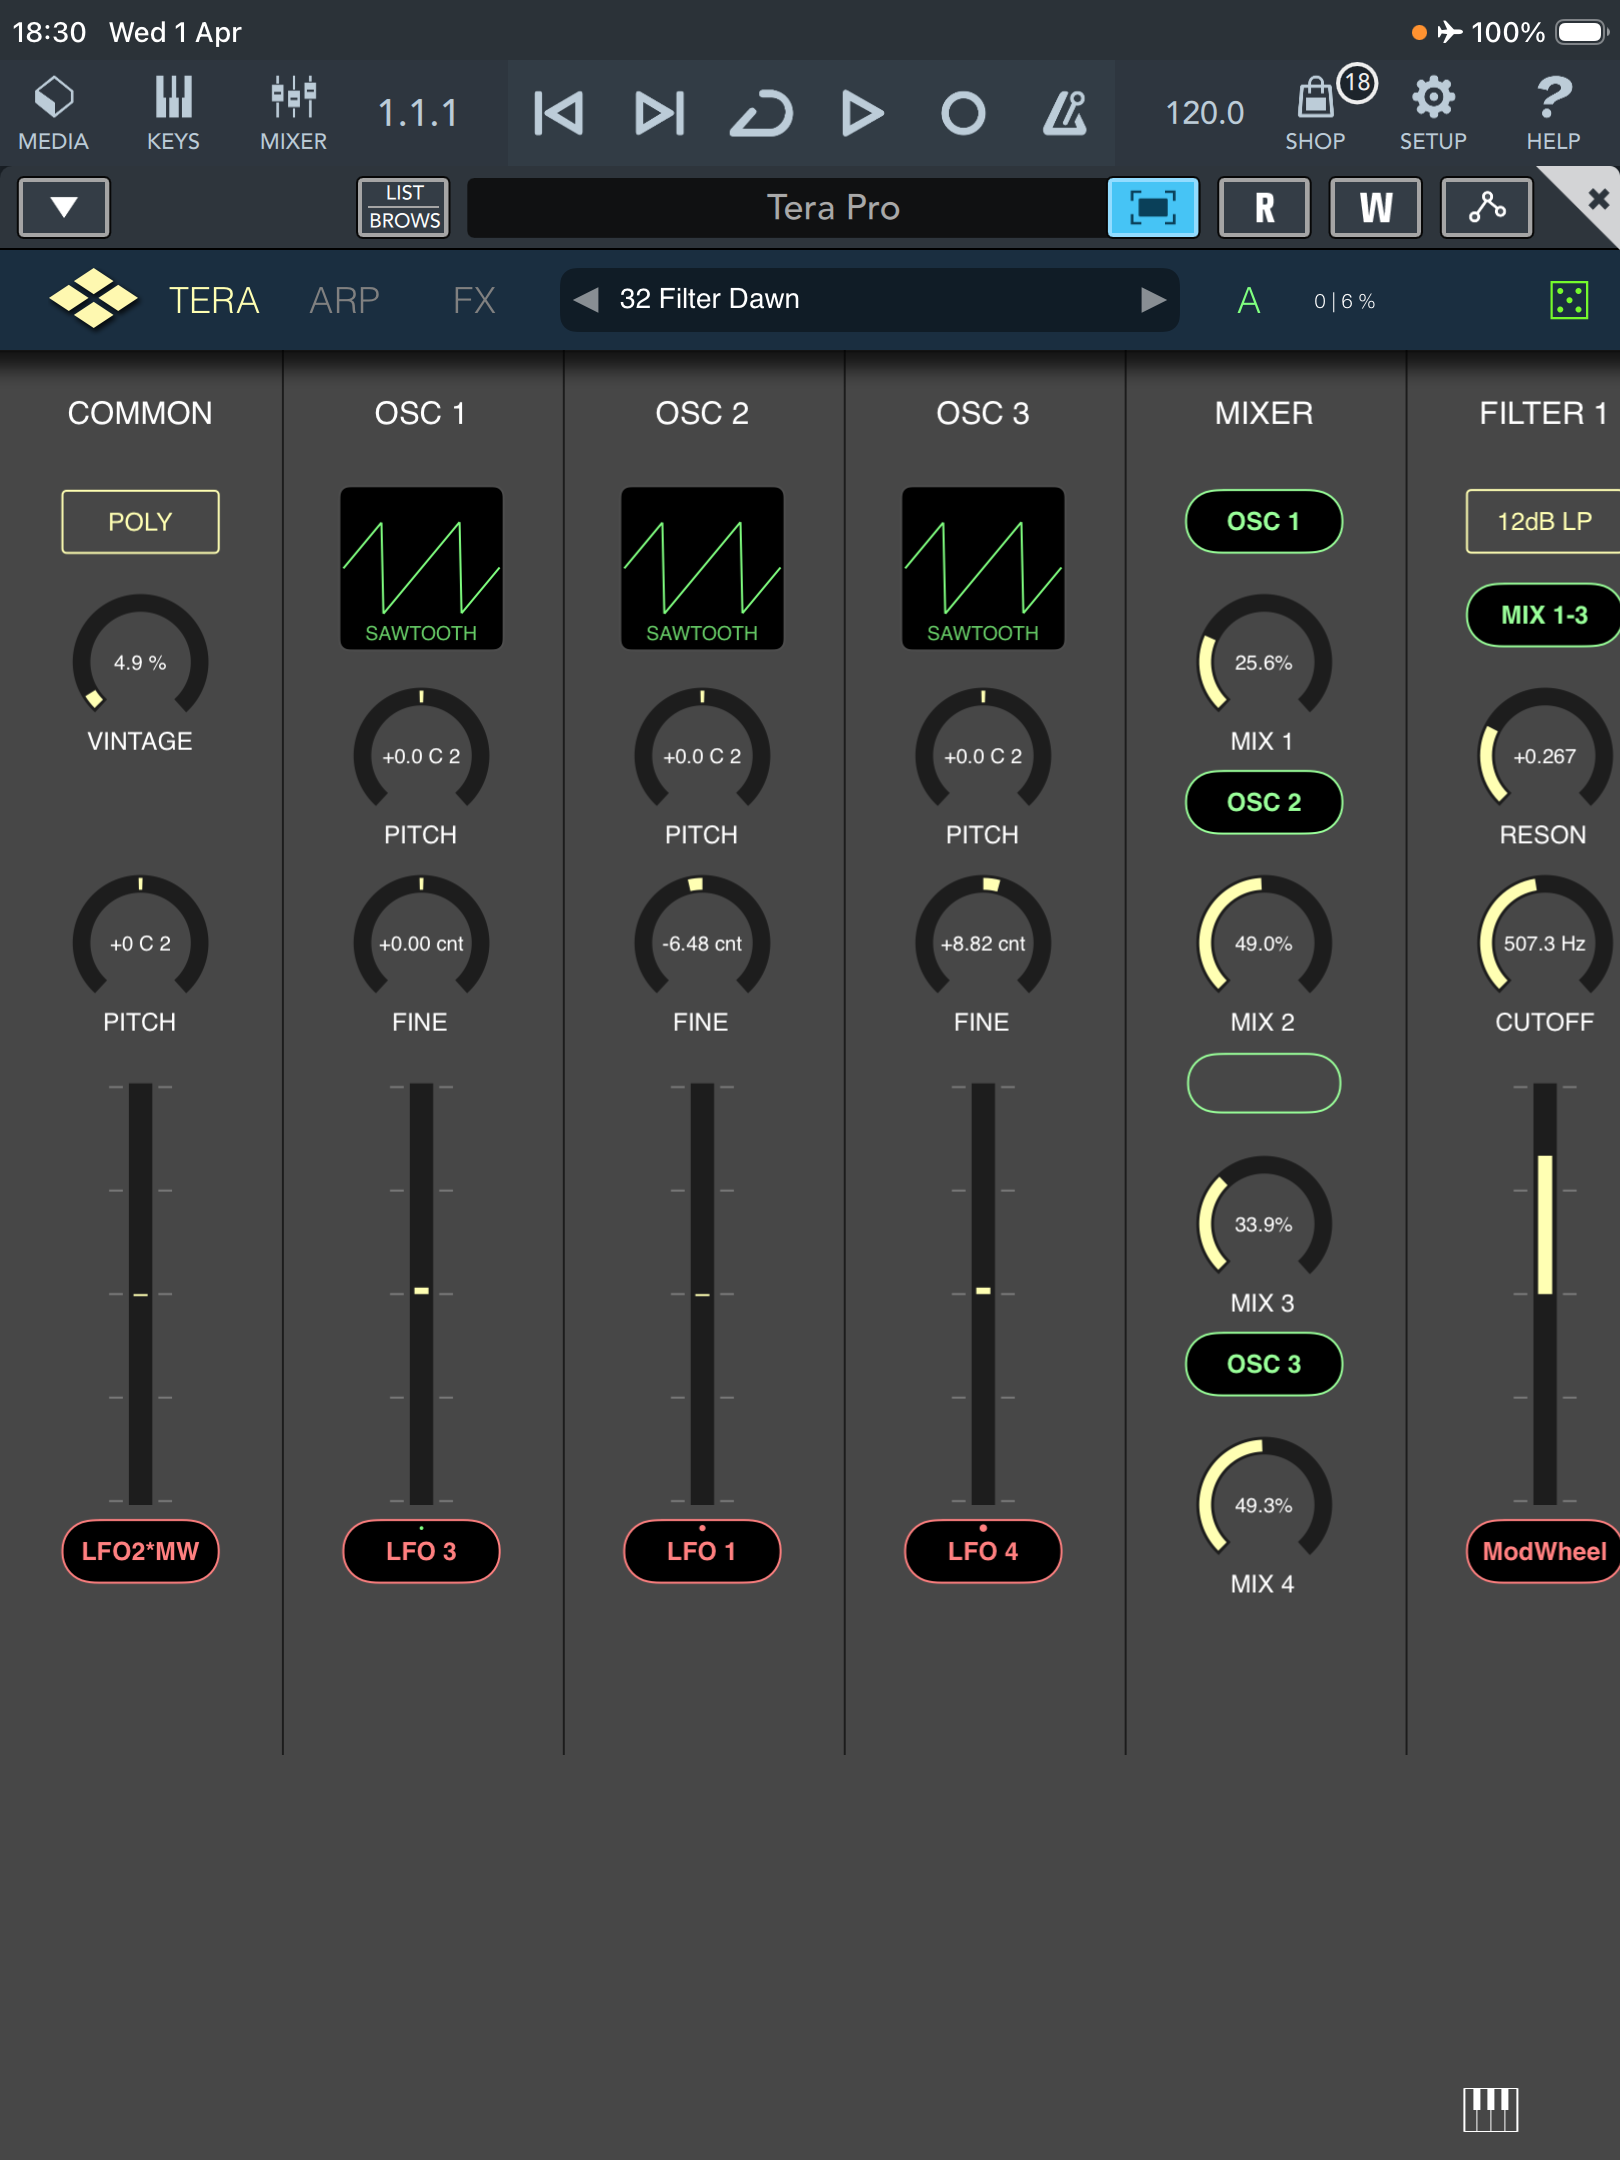Open the SETUP gear
The image size is (1620, 2160).
[x=1433, y=113]
